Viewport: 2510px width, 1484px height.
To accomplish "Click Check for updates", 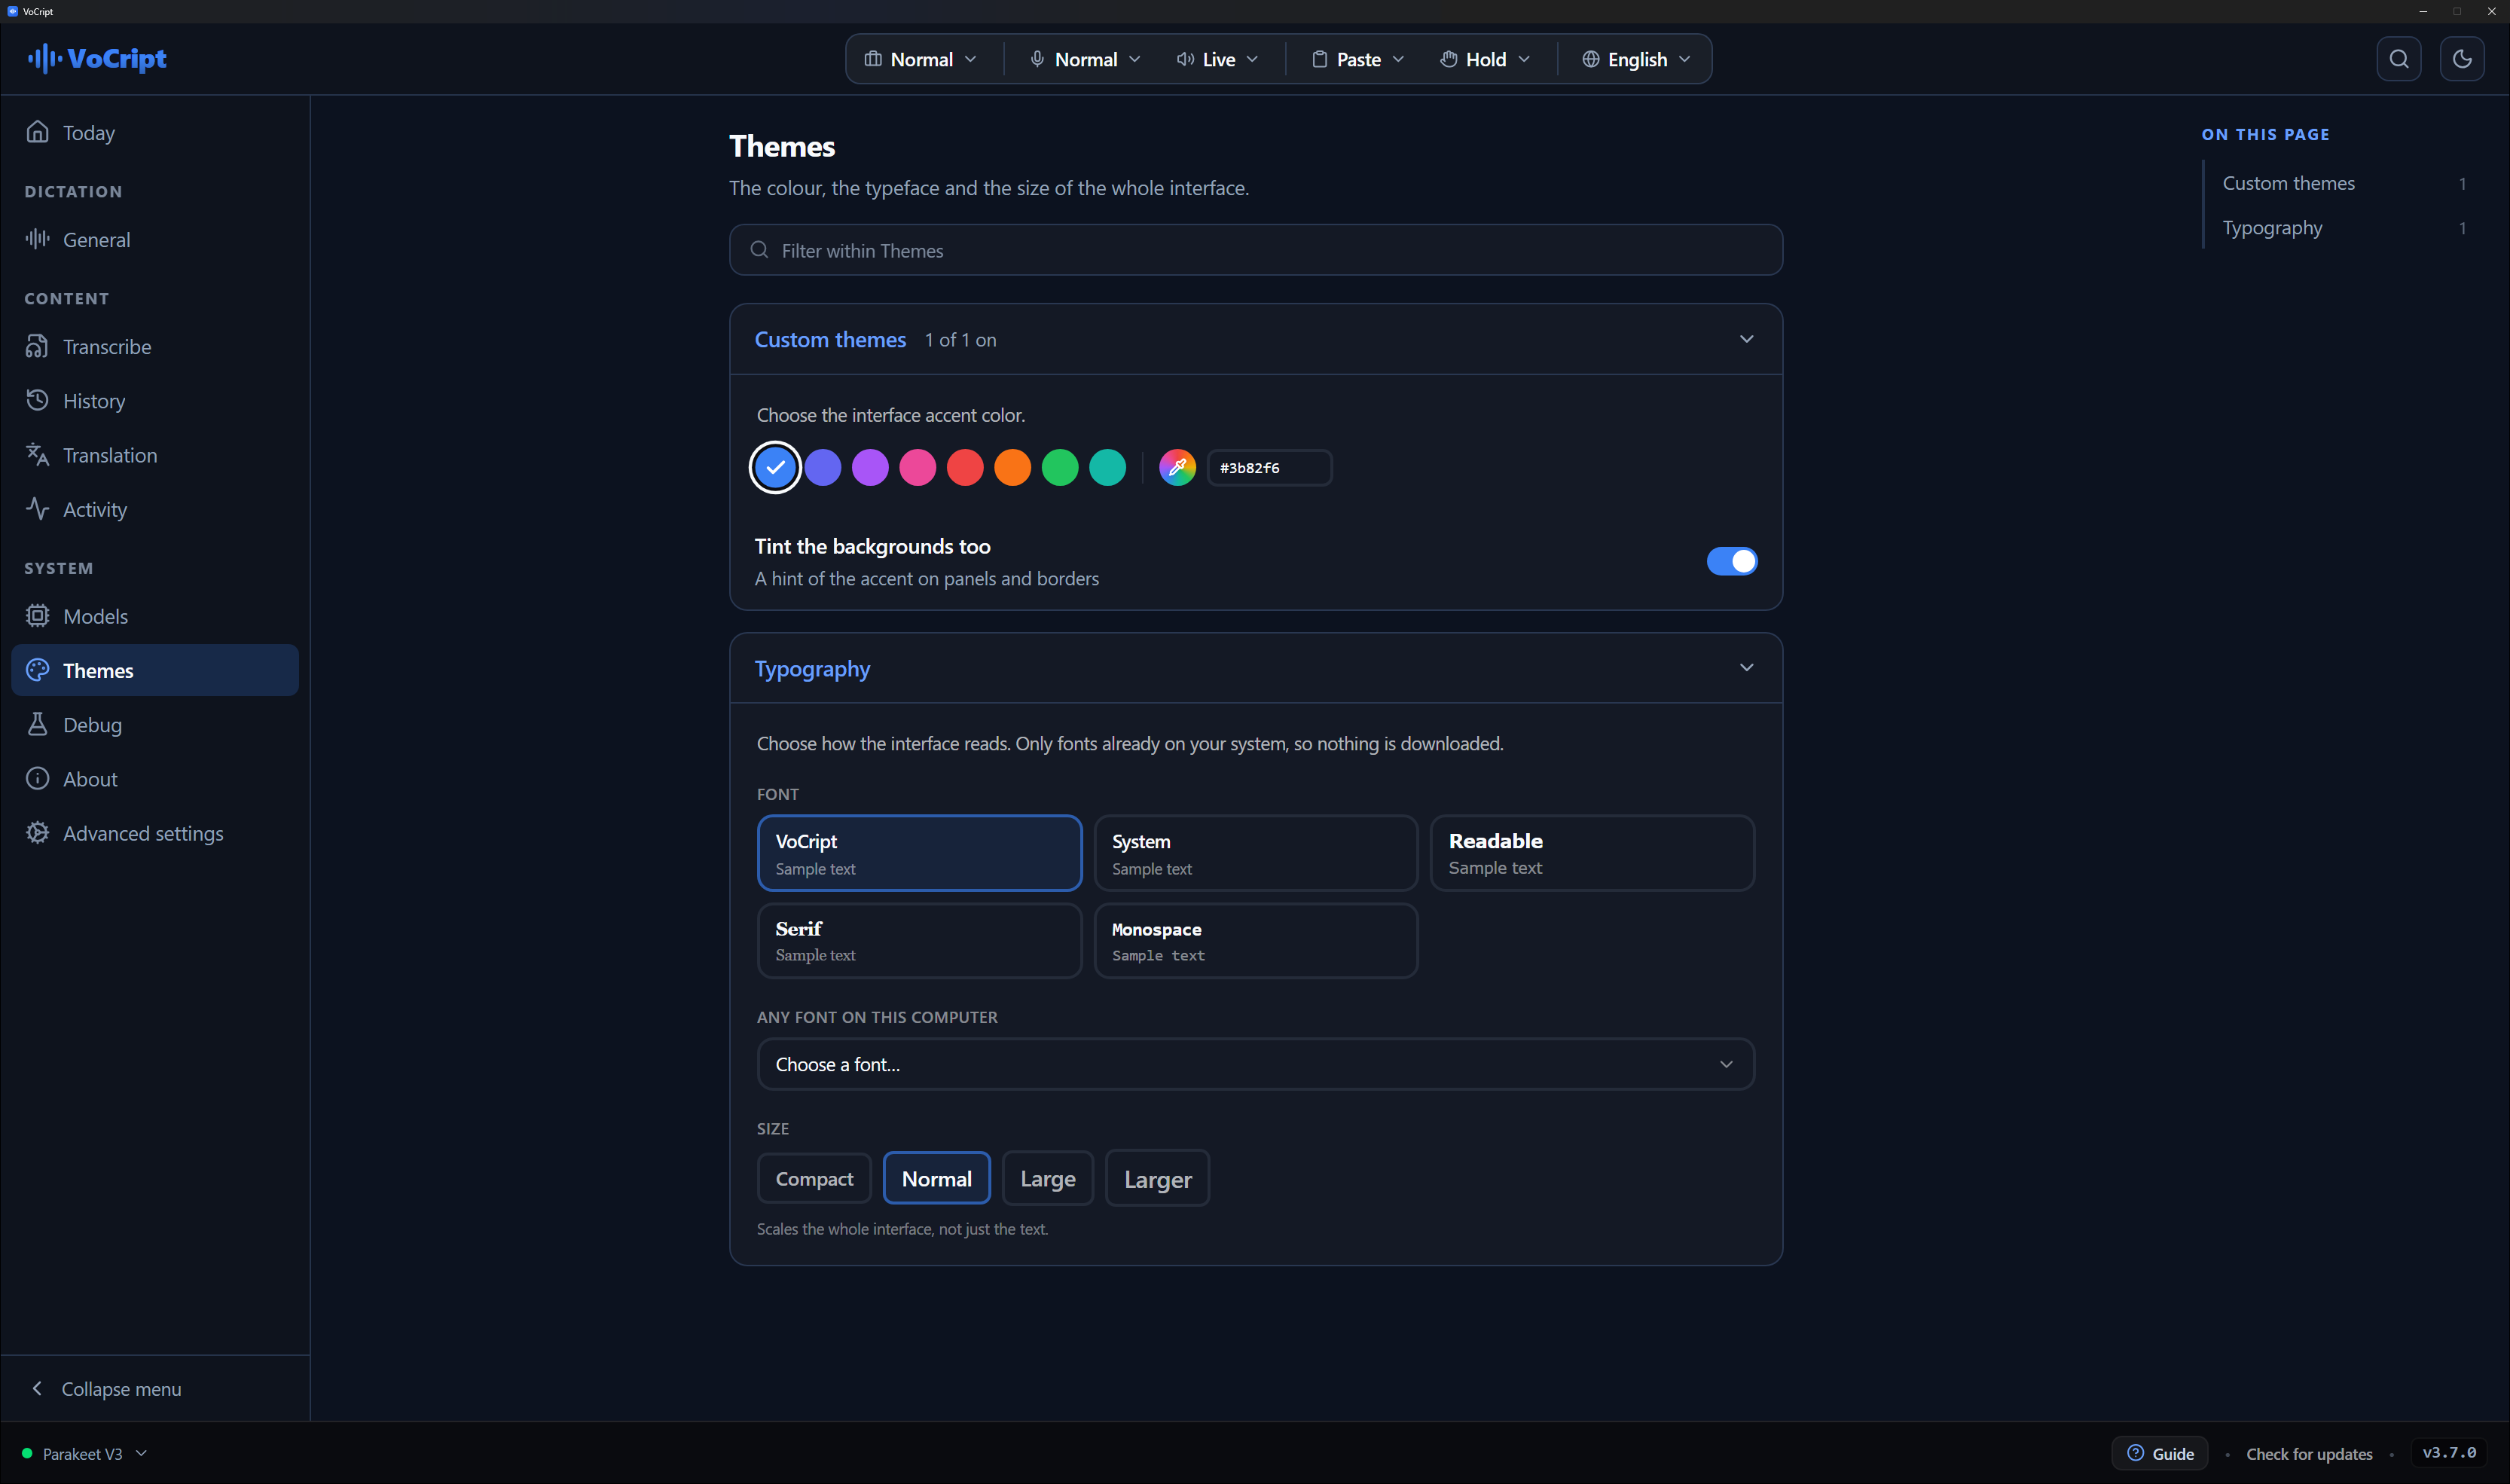I will click(2309, 1453).
